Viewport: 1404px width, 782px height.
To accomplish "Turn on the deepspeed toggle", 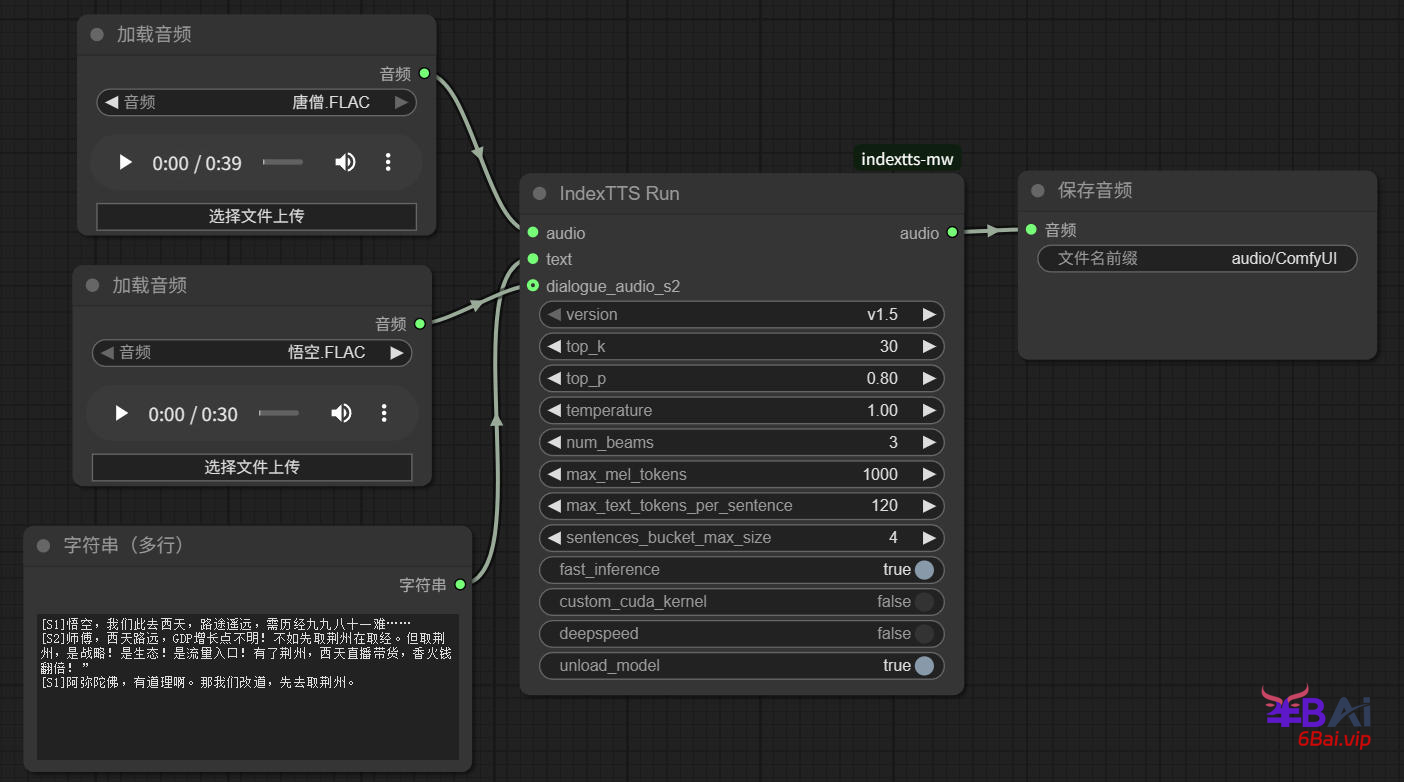I will (923, 634).
